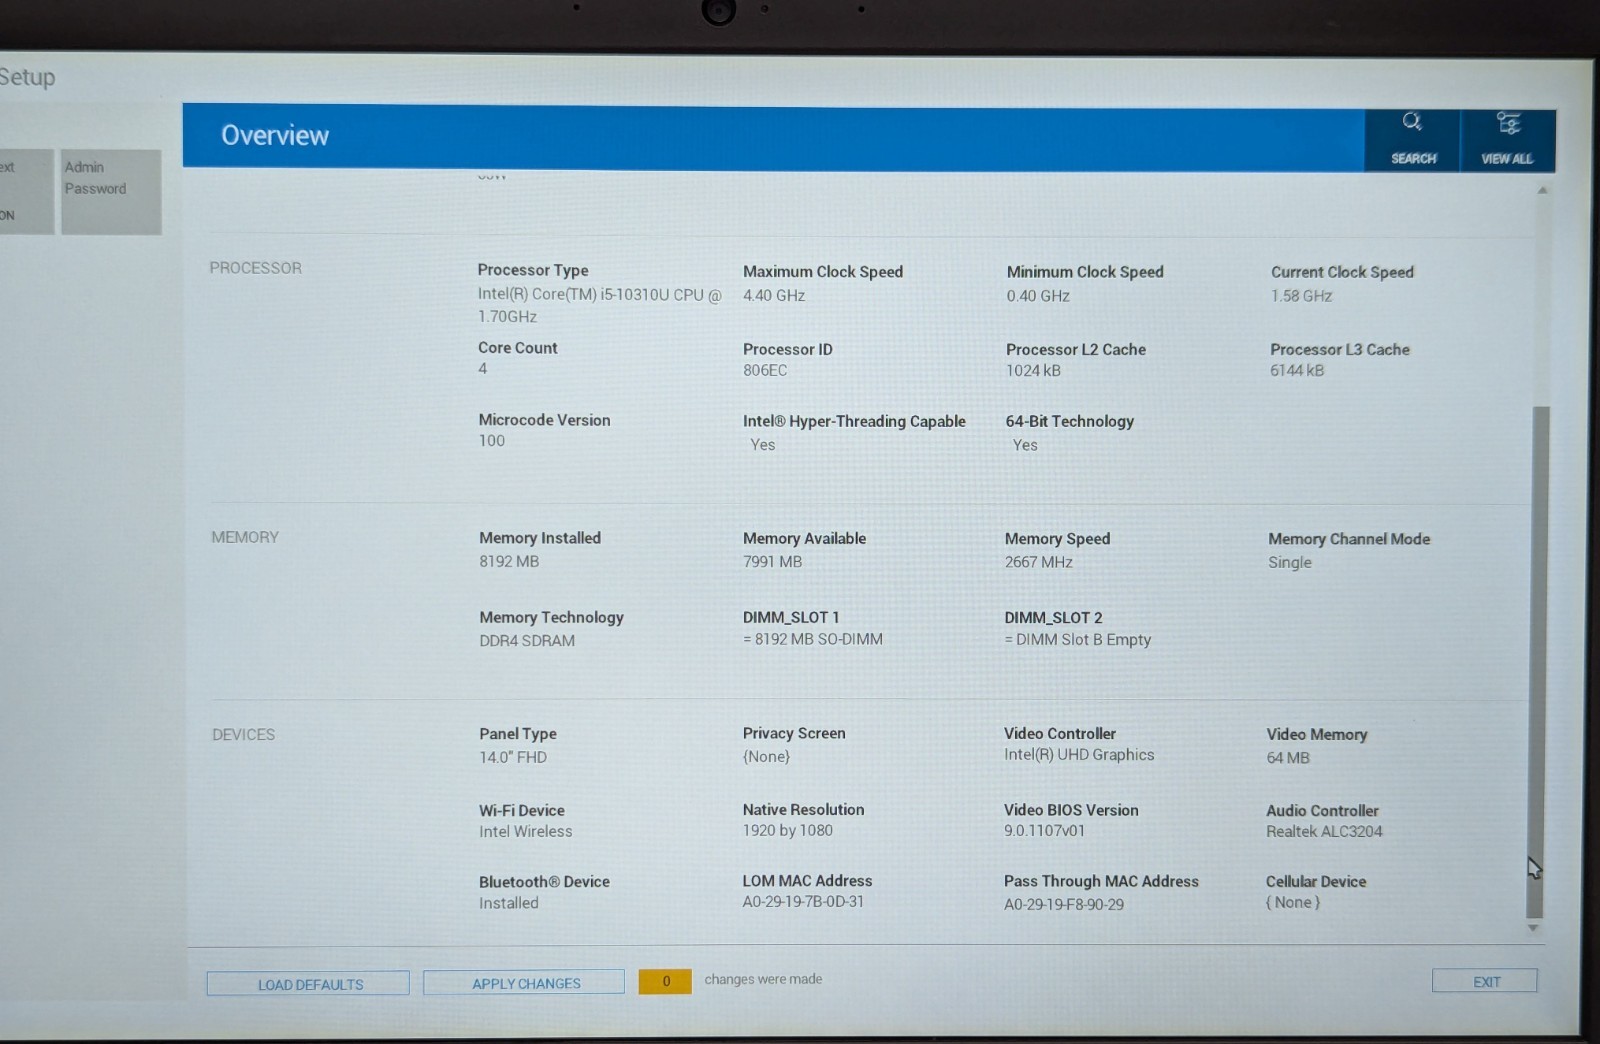1600x1044 pixels.
Task: Click Processor L2 Cache value 1024 kB
Action: 1033,370
